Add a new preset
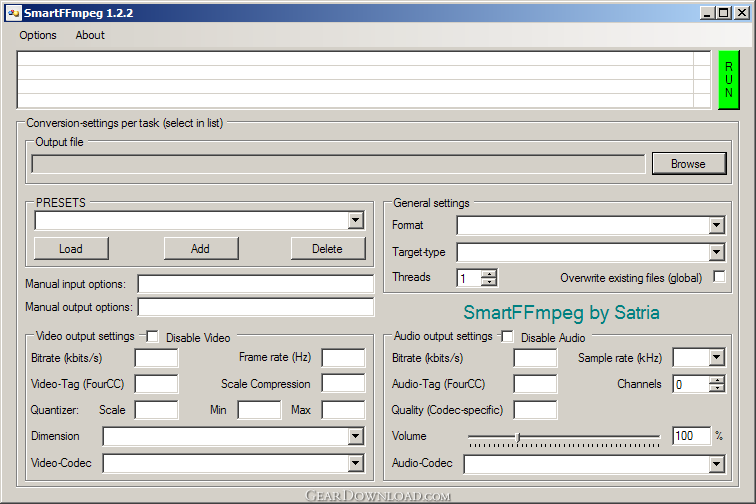Screen dimensions: 756x504 click(201, 249)
